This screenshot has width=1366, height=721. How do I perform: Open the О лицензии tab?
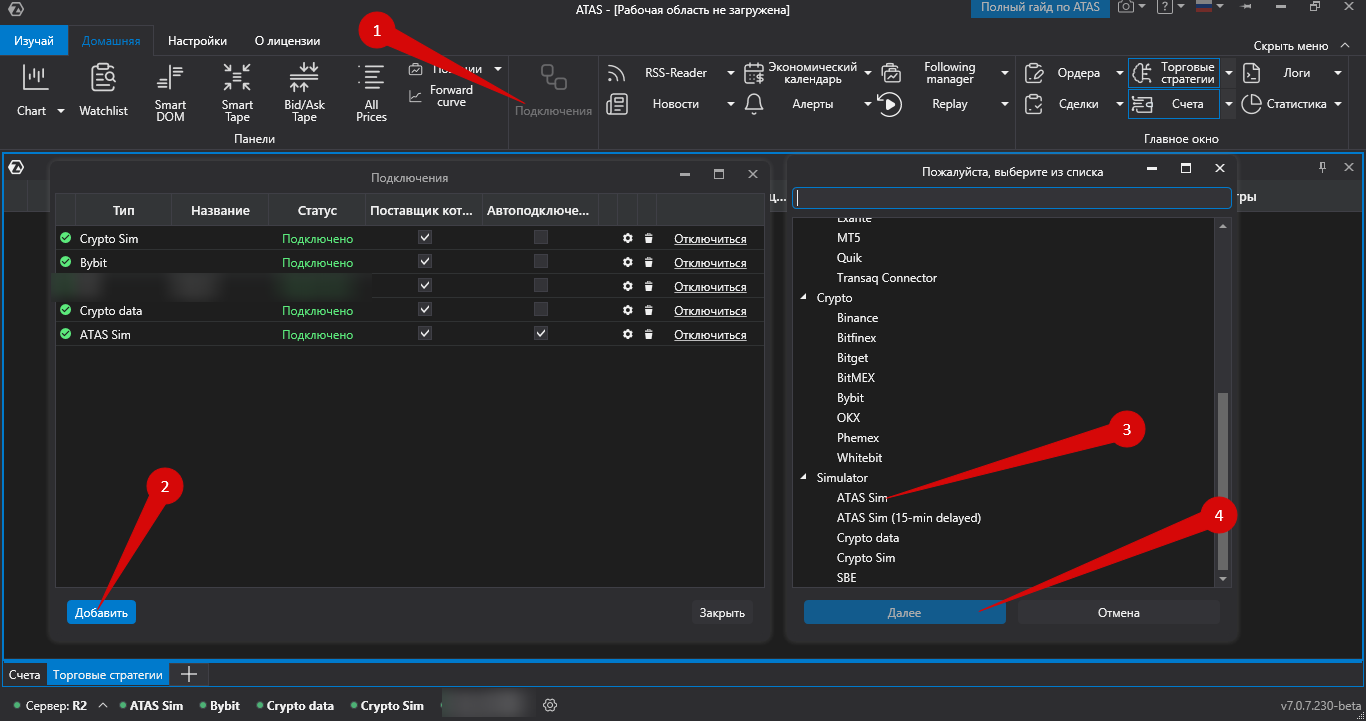(287, 41)
